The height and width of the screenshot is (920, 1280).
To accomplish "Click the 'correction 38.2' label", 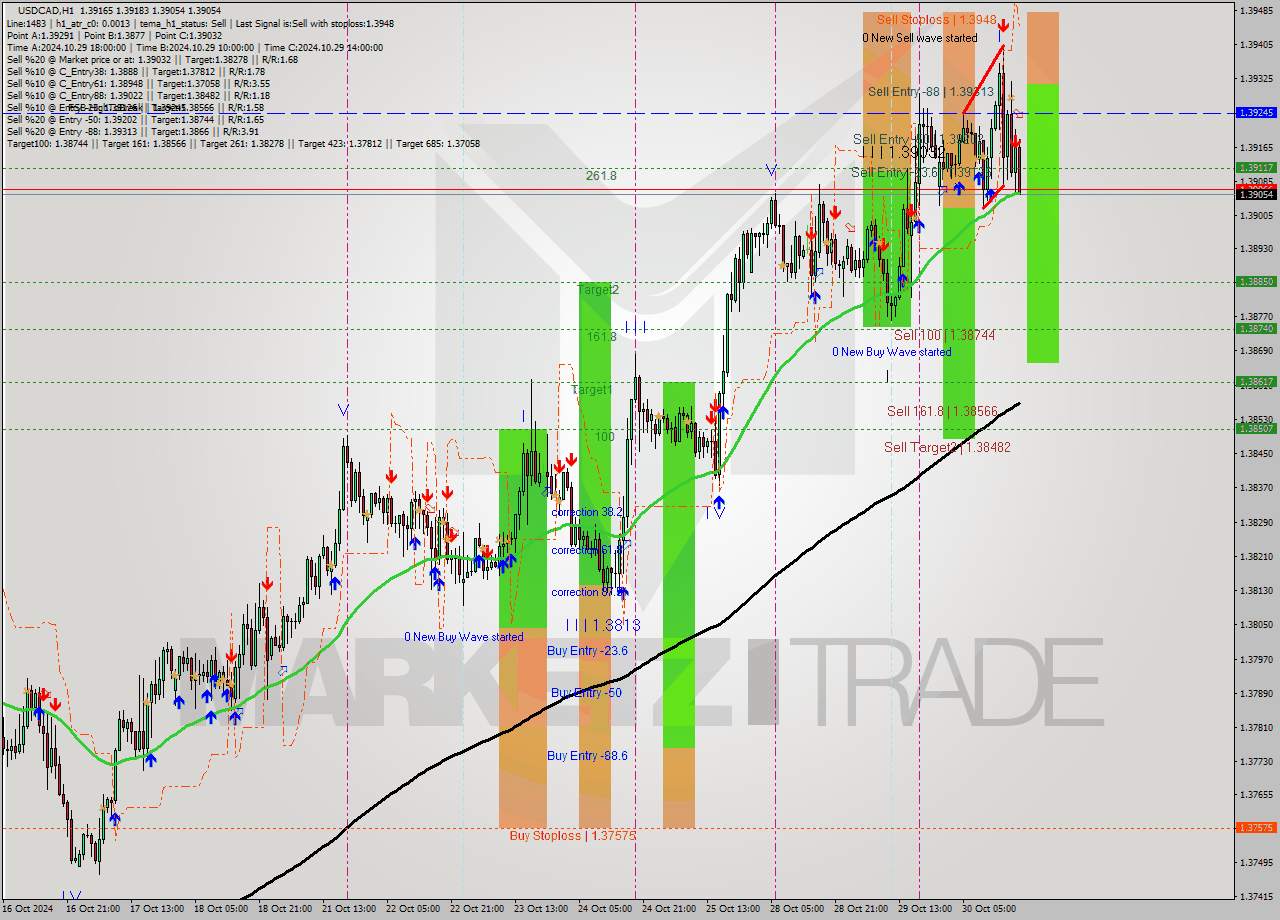I will pyautogui.click(x=587, y=511).
